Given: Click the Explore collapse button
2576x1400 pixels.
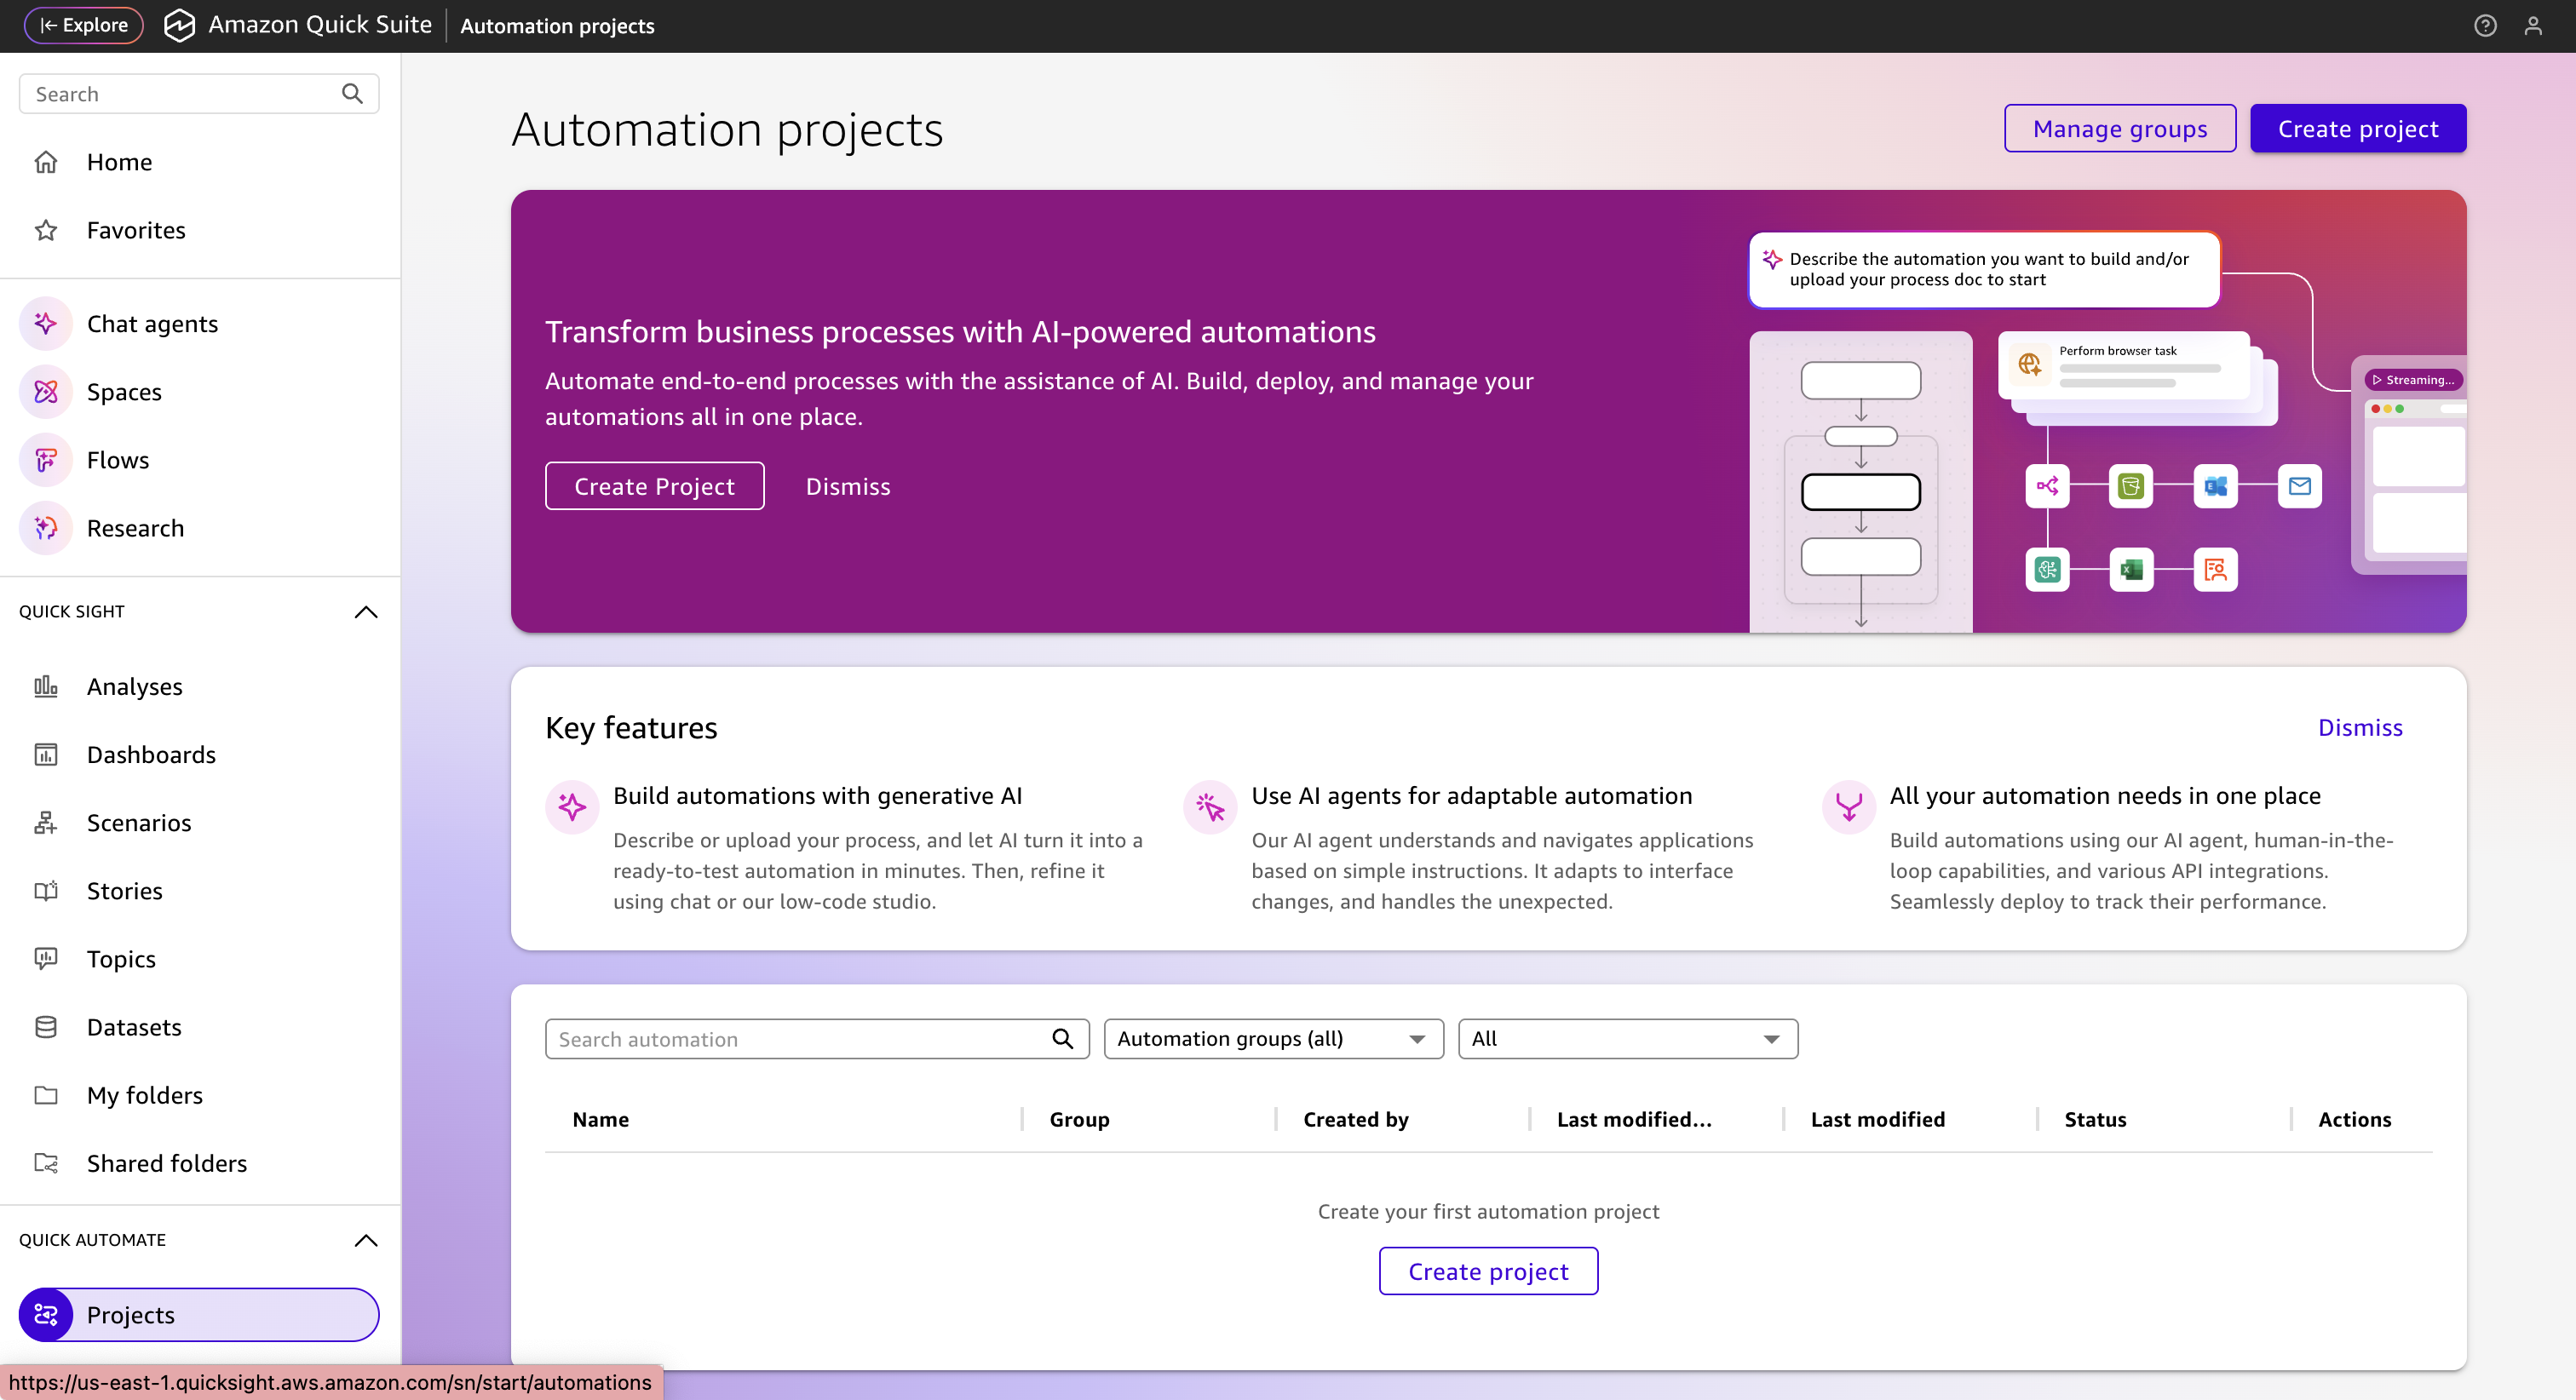Looking at the screenshot, I should [84, 25].
